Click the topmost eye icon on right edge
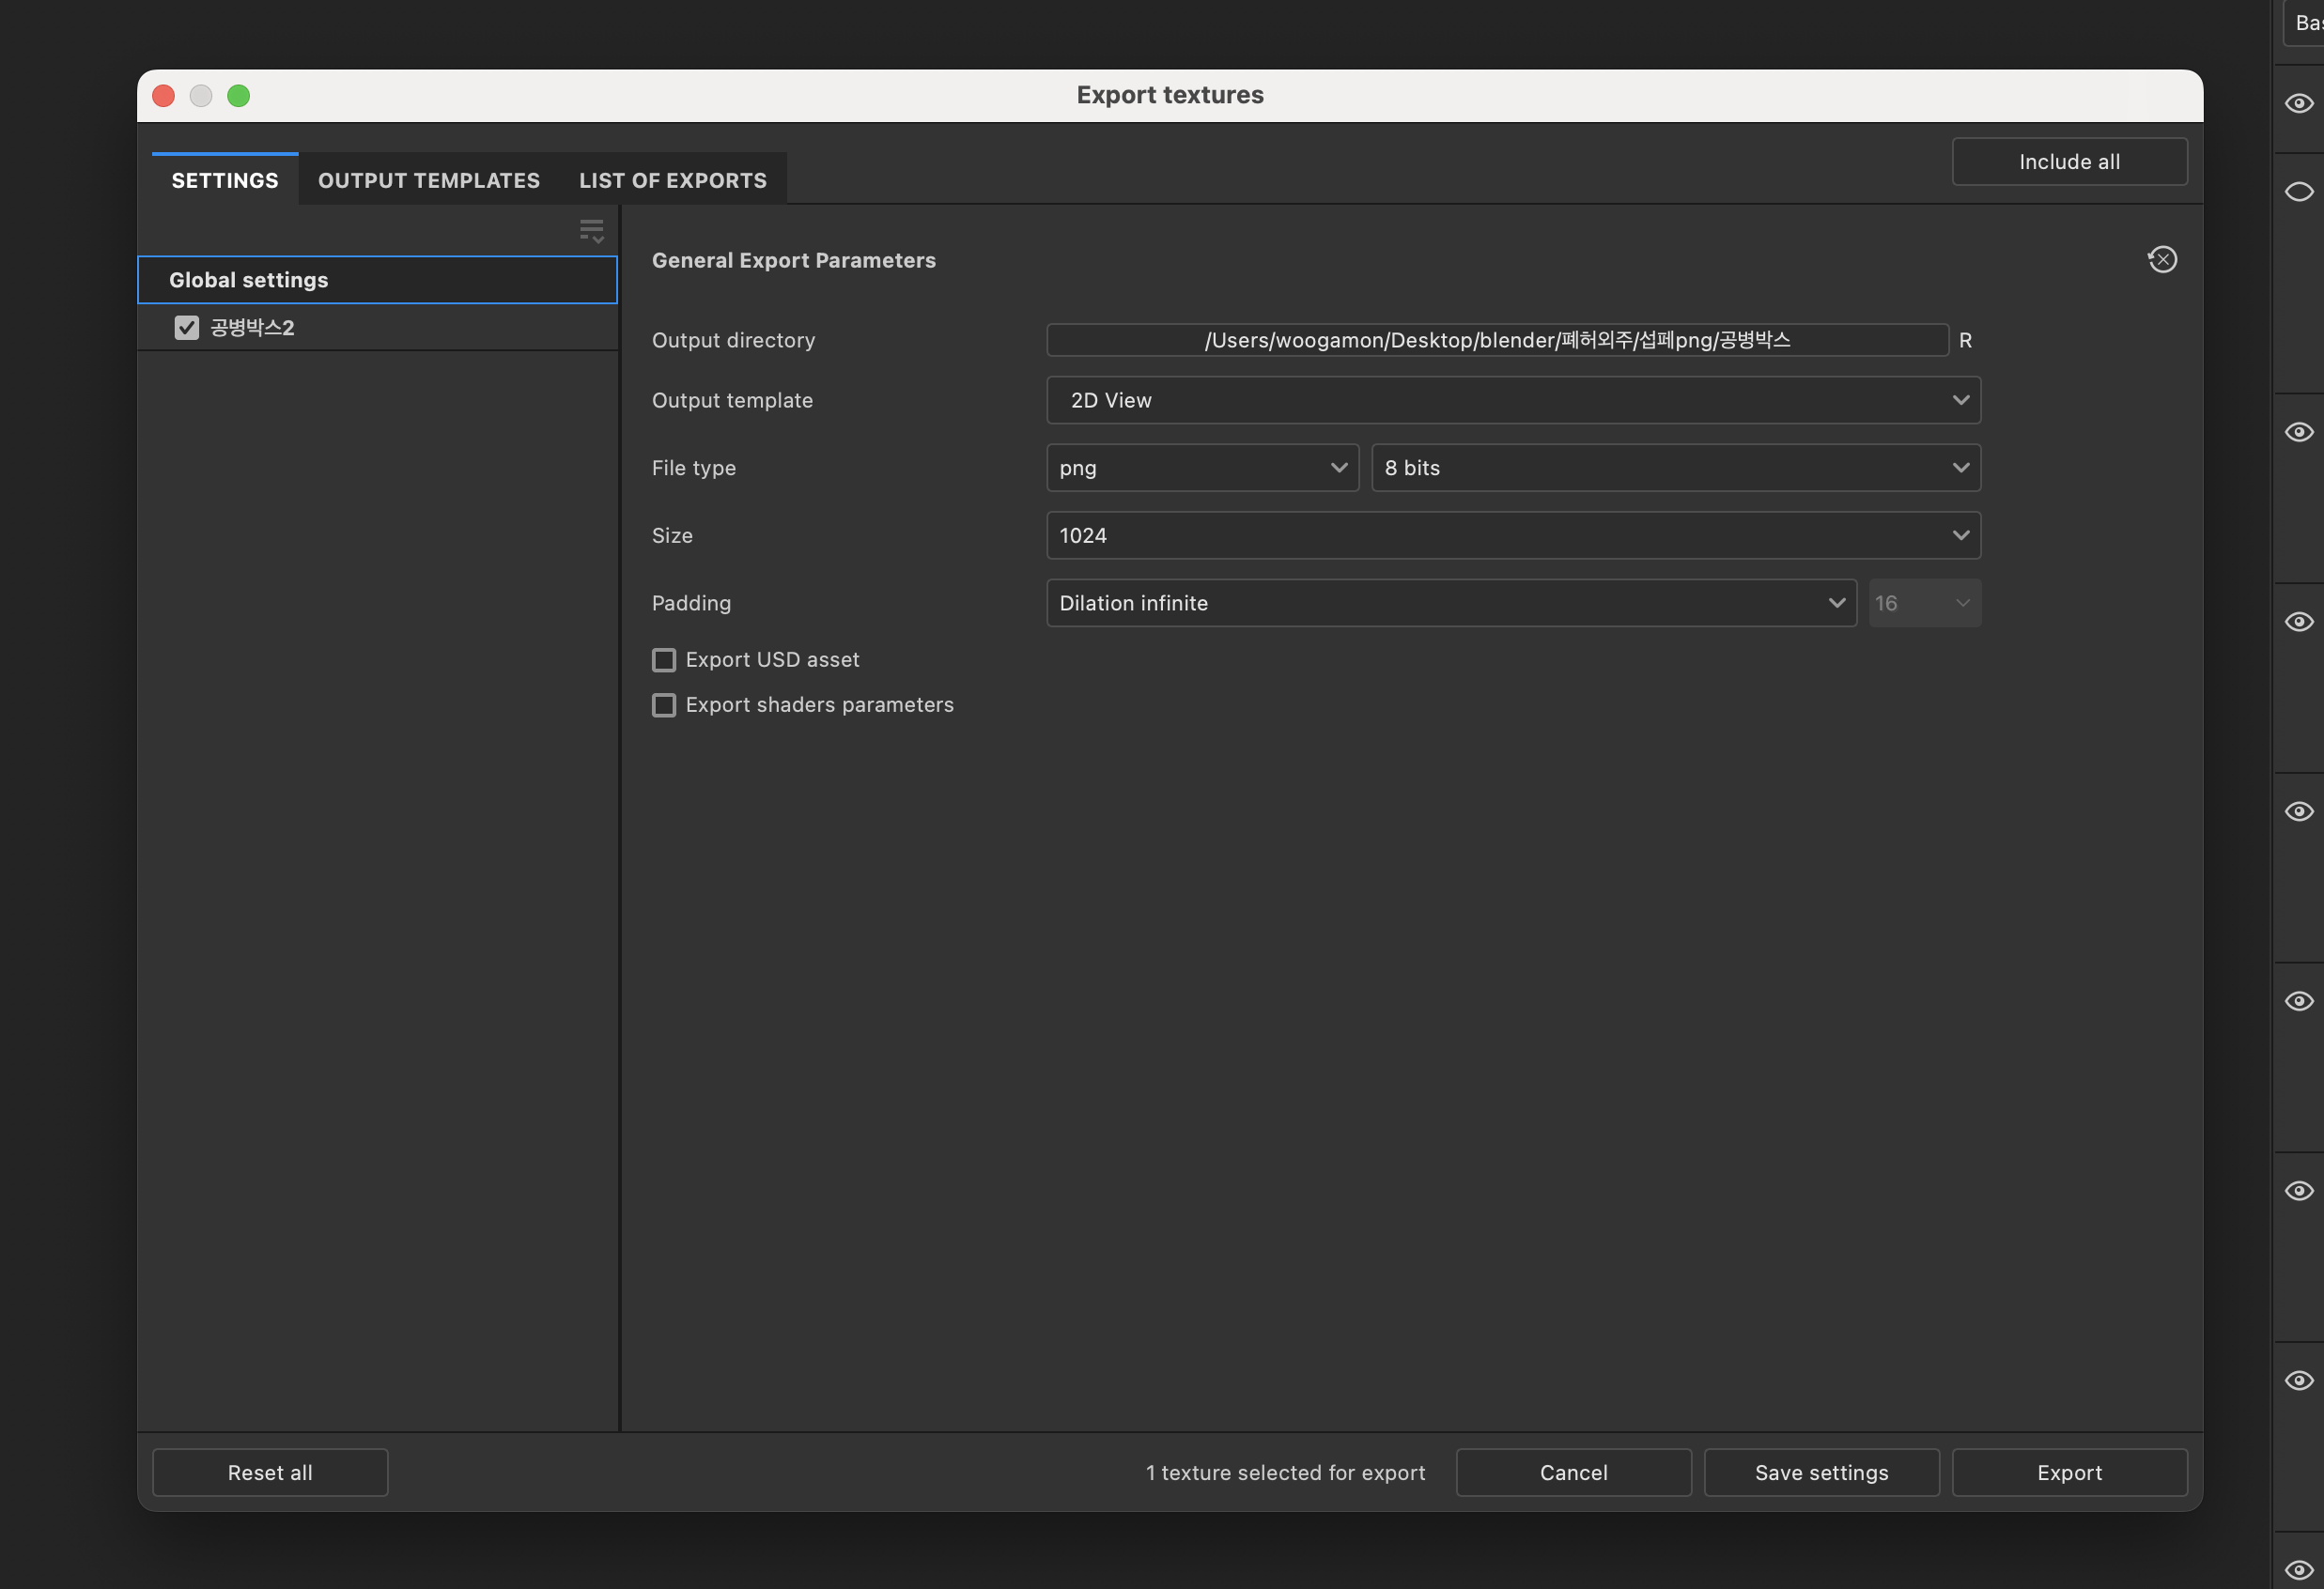The height and width of the screenshot is (1589, 2324). tap(2298, 104)
